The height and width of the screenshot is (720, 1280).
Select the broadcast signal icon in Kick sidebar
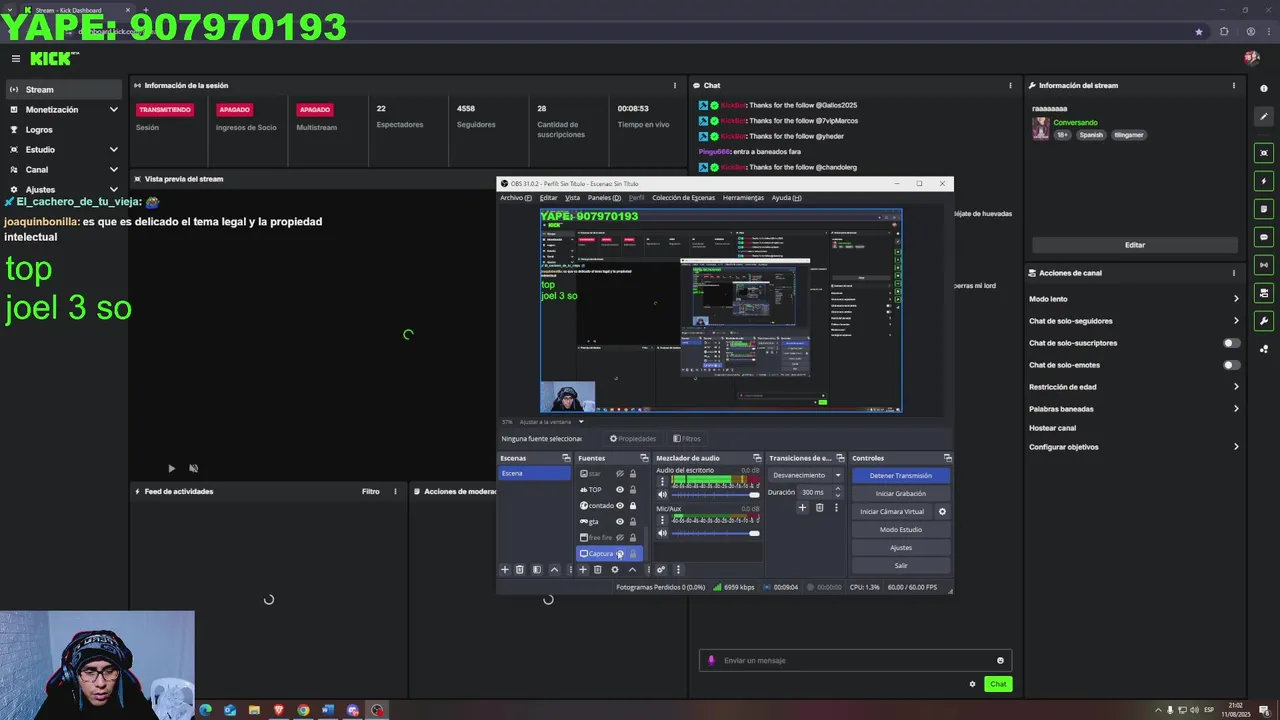click(1264, 265)
